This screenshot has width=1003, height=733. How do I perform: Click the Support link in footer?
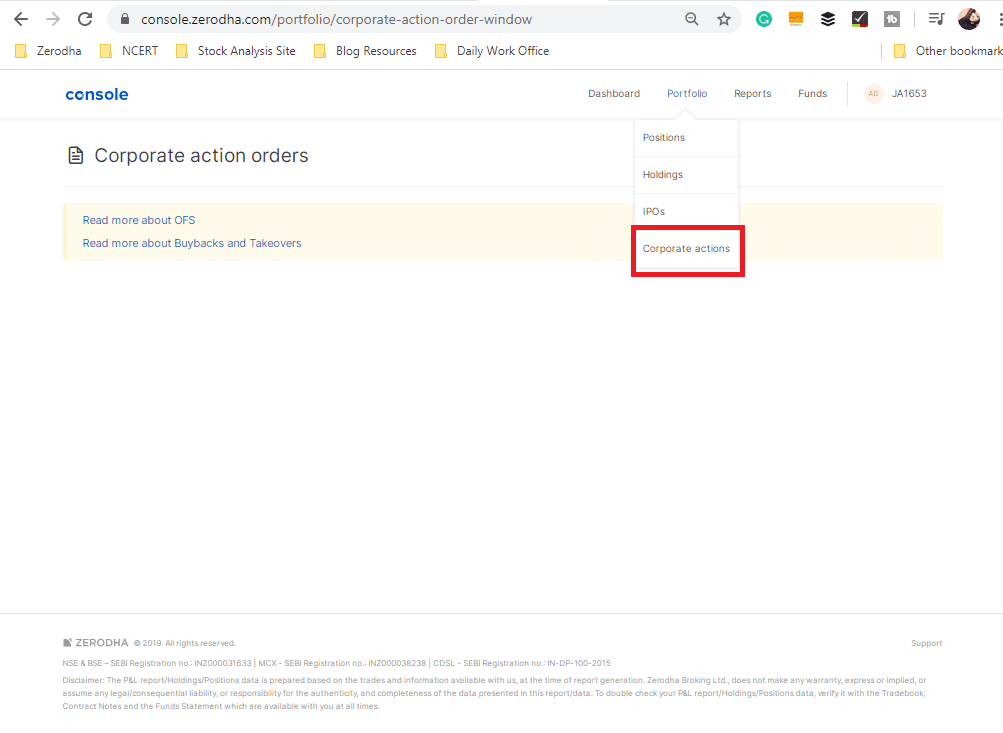[926, 643]
